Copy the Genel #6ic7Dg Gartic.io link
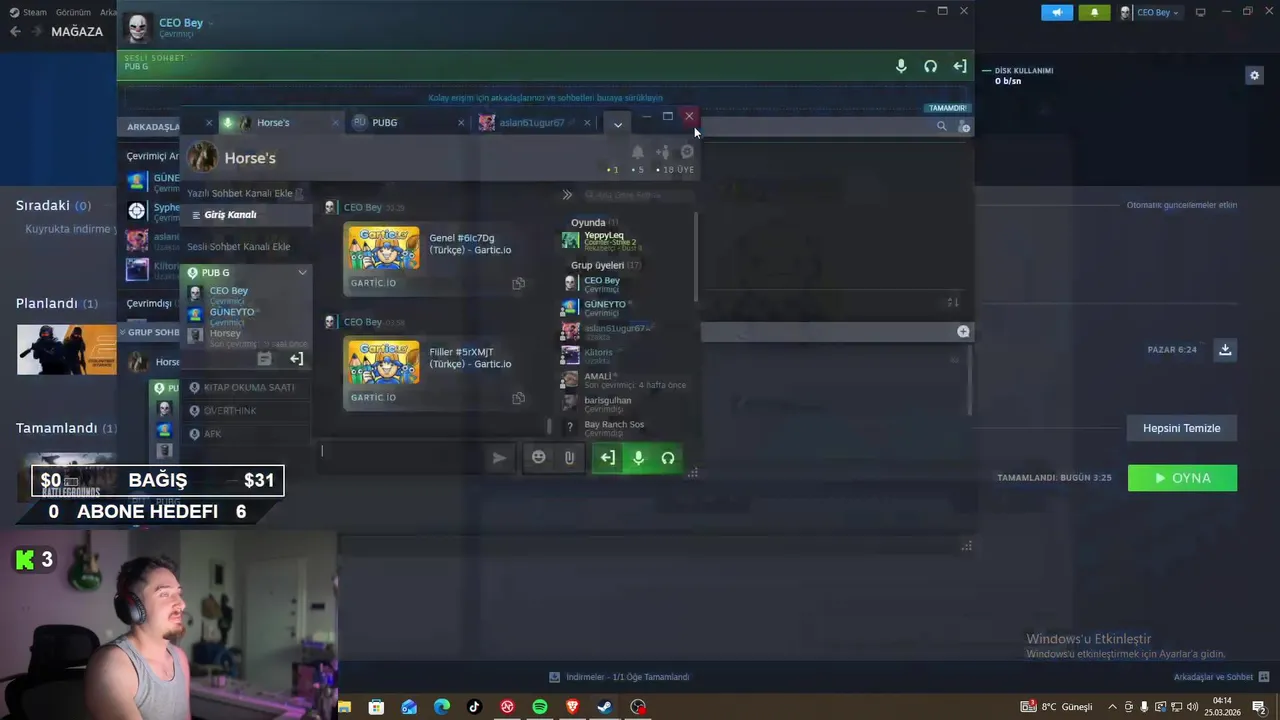This screenshot has width=1280, height=720. (x=518, y=283)
